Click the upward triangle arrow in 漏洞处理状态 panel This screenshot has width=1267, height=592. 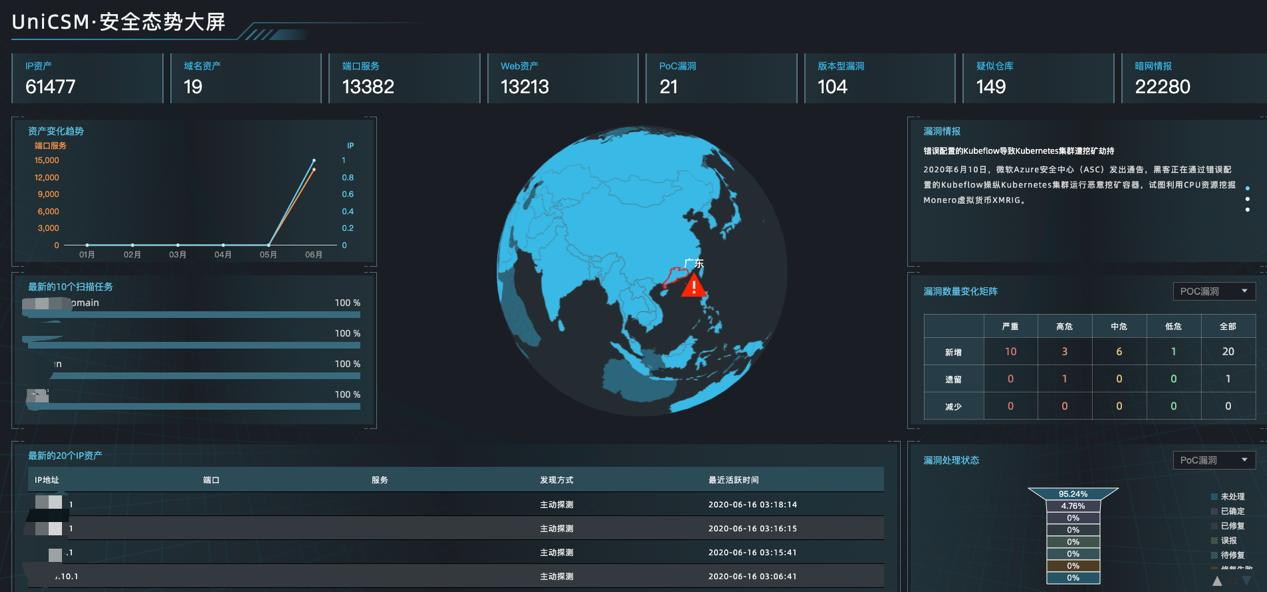(x=1218, y=581)
